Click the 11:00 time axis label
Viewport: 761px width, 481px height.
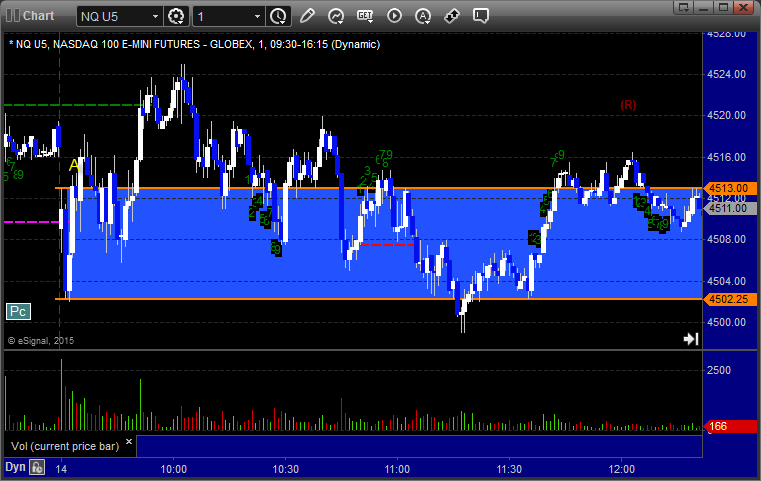tap(397, 469)
